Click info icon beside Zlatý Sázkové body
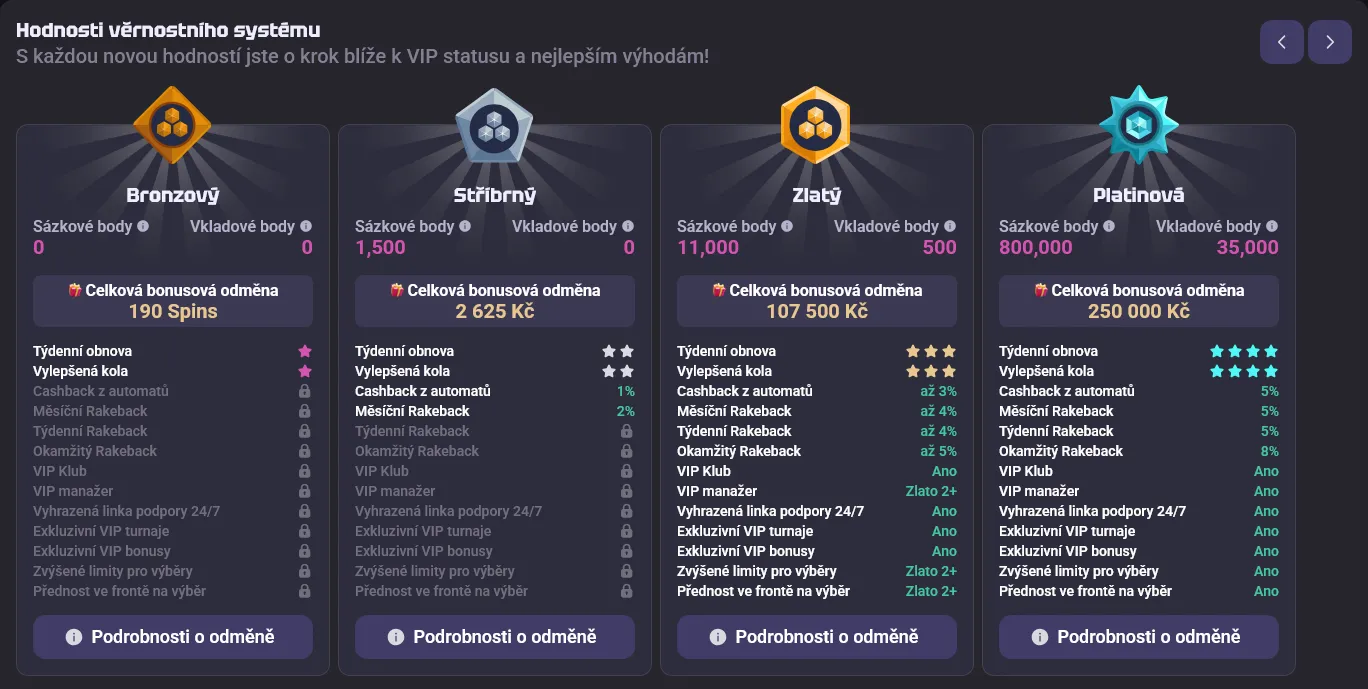 tap(787, 227)
